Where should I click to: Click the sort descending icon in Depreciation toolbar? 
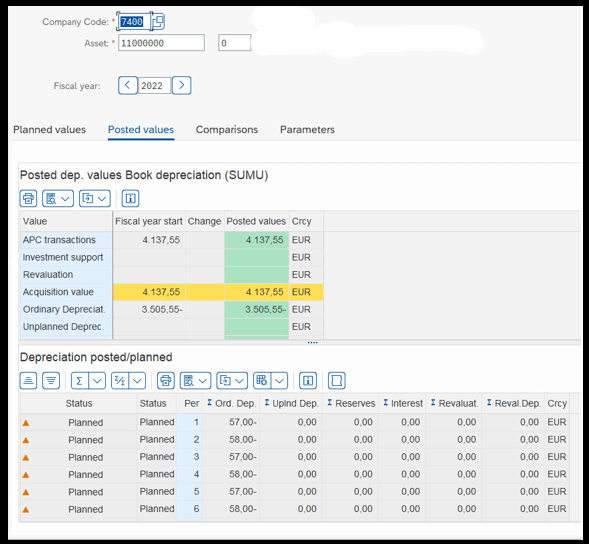51,381
